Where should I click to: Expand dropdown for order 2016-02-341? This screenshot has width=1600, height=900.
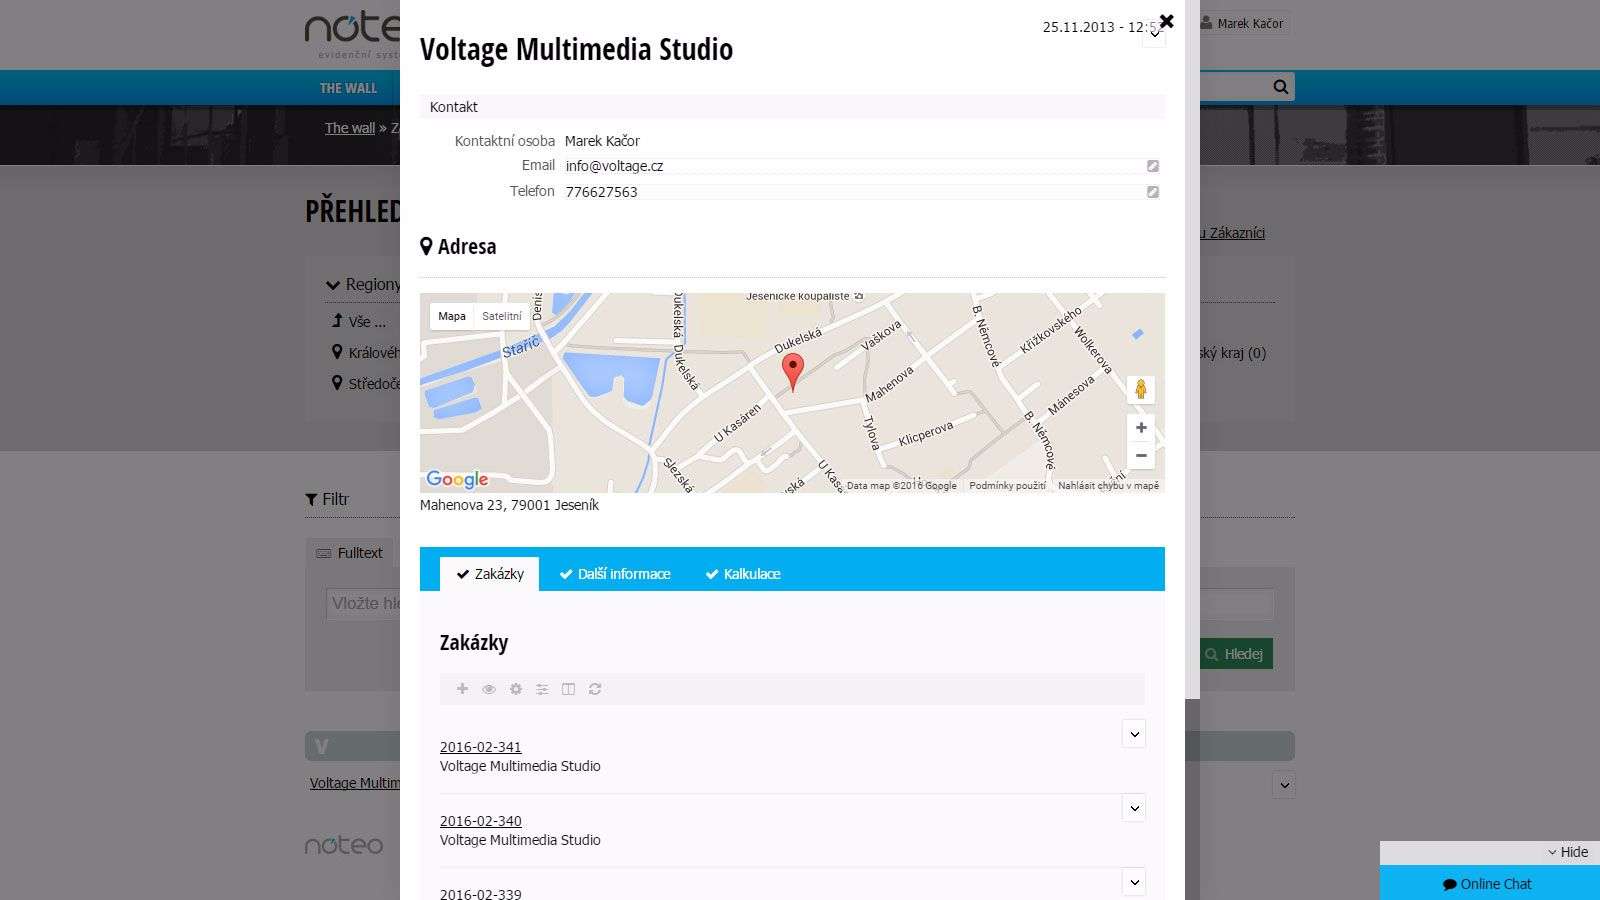1134,734
